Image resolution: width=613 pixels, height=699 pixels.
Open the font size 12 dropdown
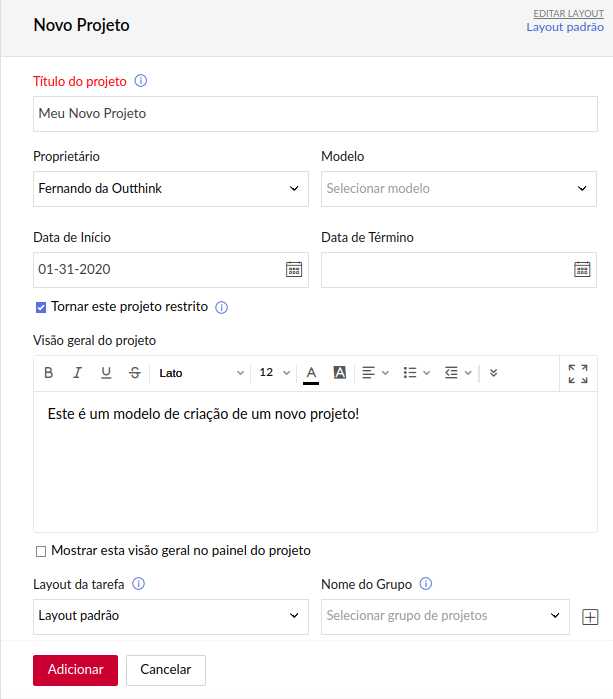274,373
